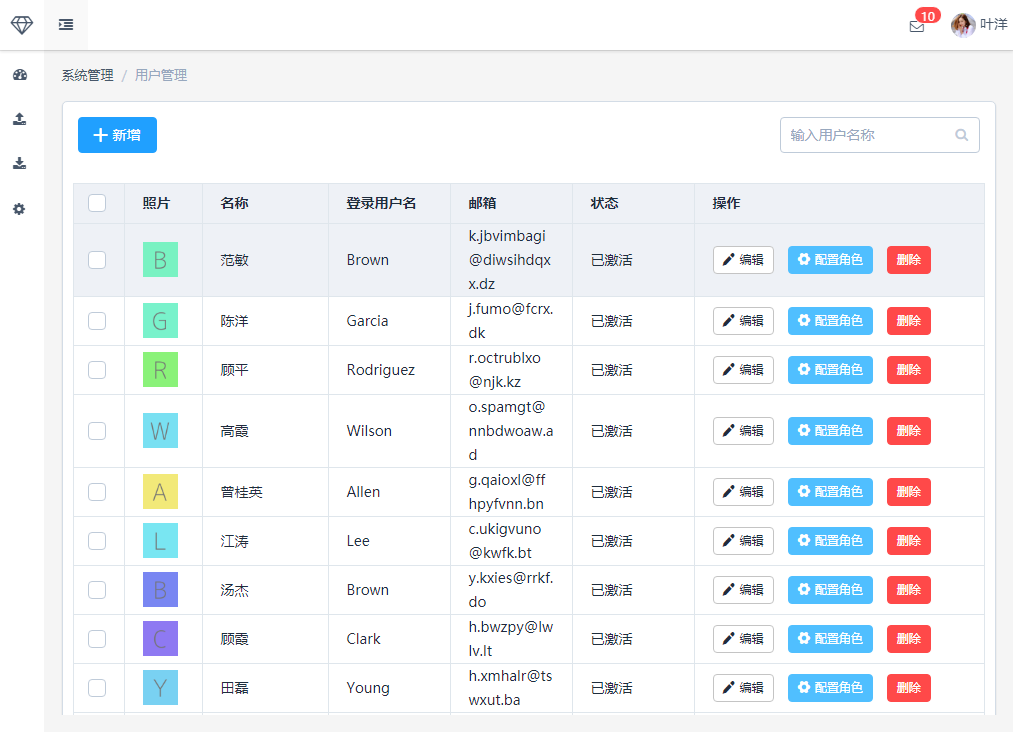Toggle the select-all checkbox in table header
The height and width of the screenshot is (732, 1013).
(97, 203)
